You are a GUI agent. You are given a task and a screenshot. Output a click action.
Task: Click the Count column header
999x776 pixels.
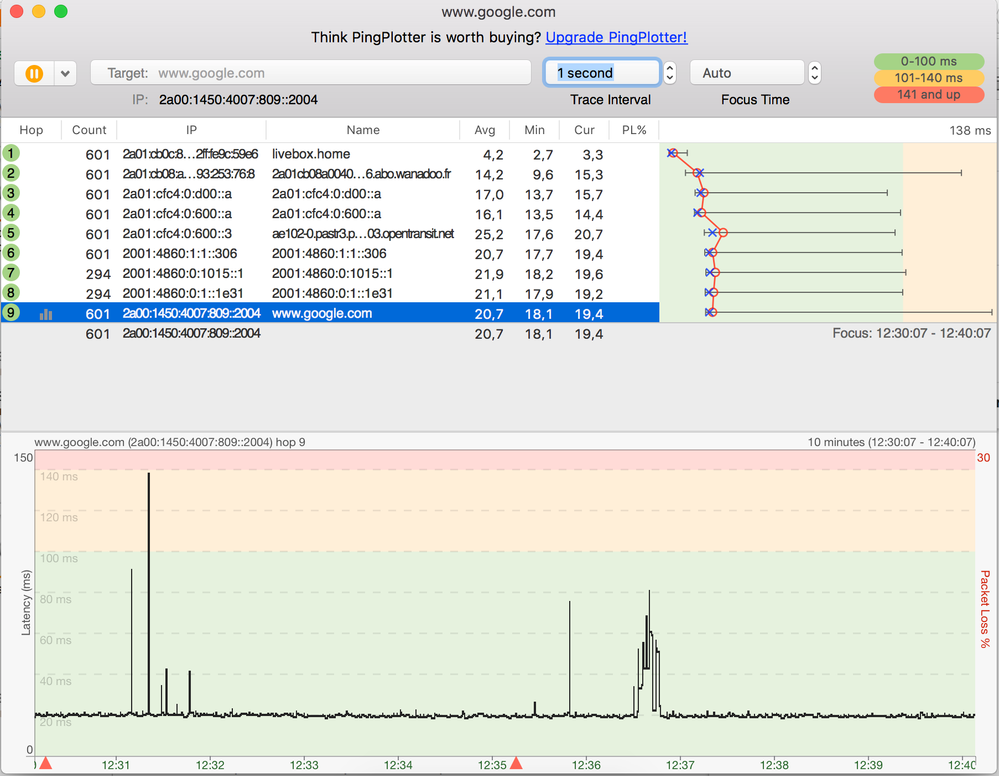click(x=89, y=130)
